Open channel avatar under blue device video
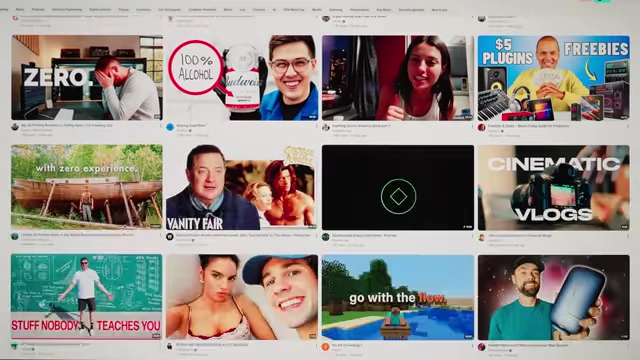 [482, 347]
